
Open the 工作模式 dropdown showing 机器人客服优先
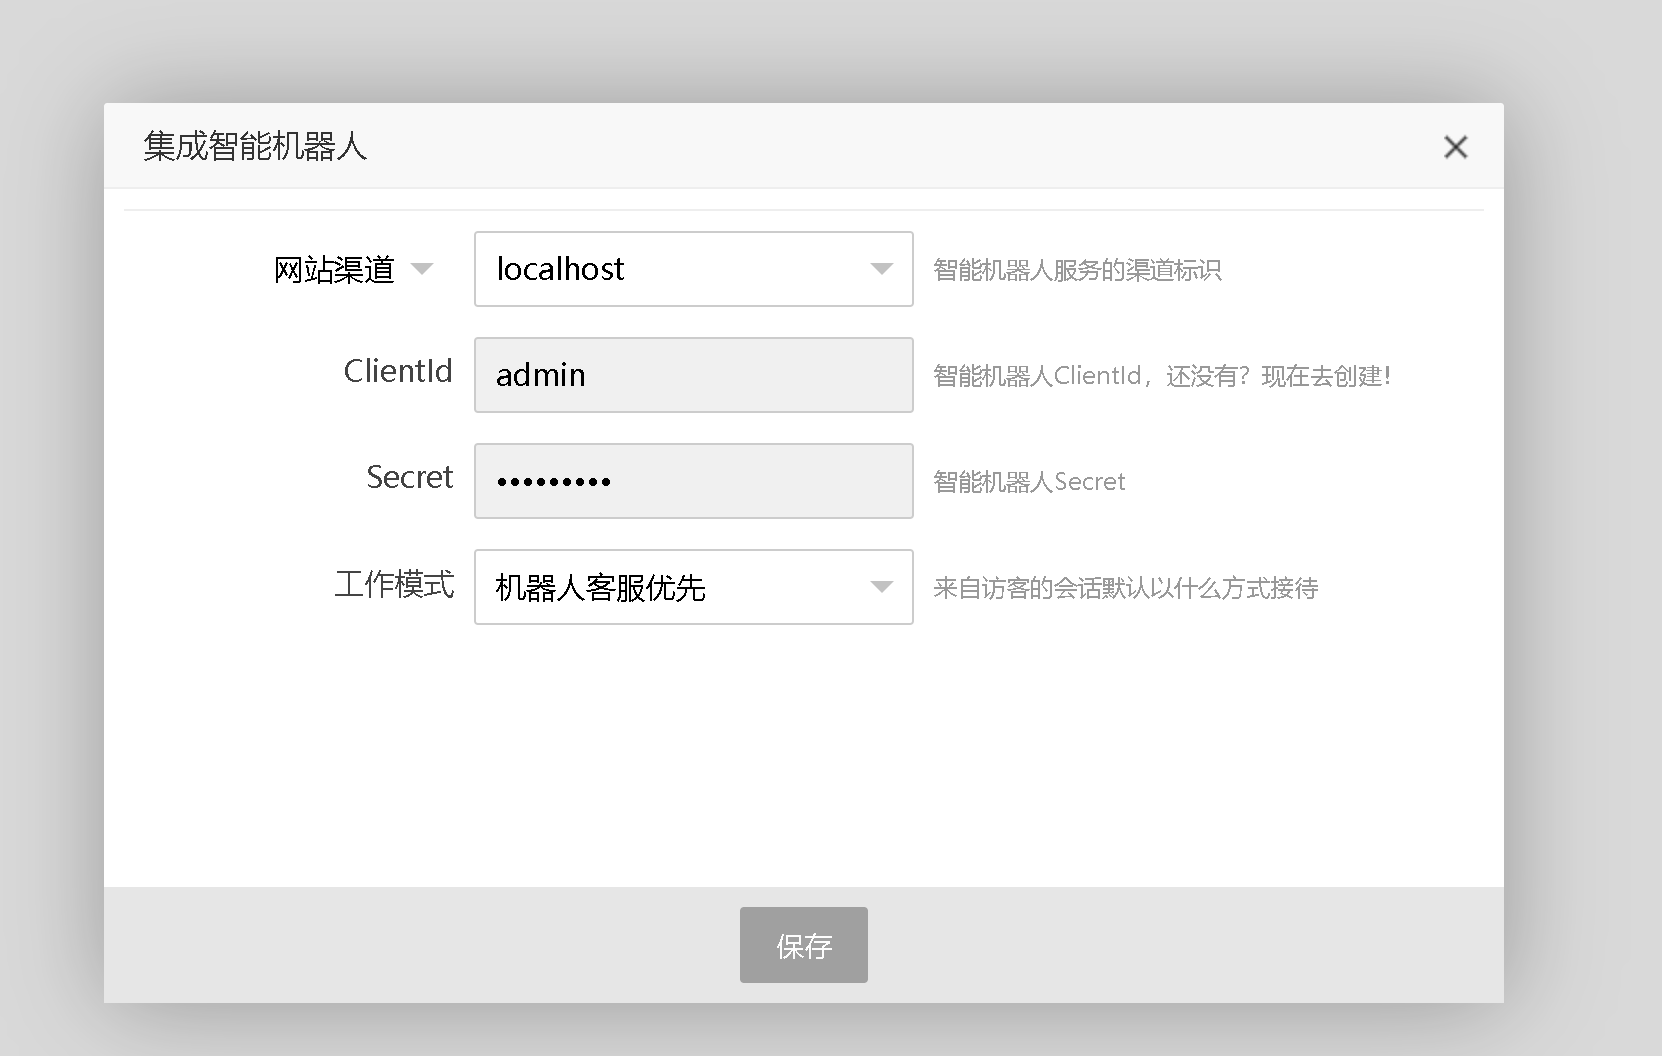(x=693, y=587)
